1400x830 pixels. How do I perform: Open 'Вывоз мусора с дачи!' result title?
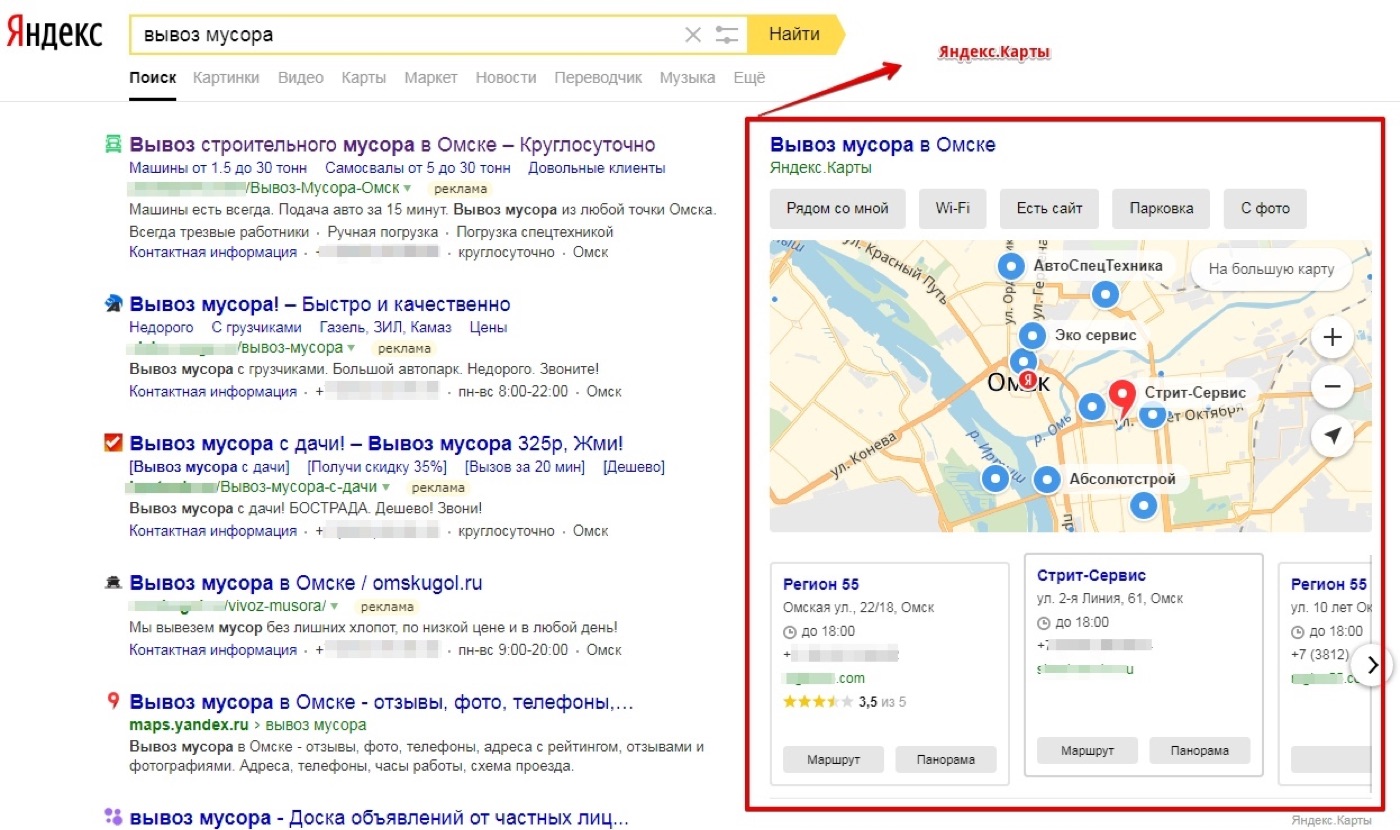click(x=377, y=442)
